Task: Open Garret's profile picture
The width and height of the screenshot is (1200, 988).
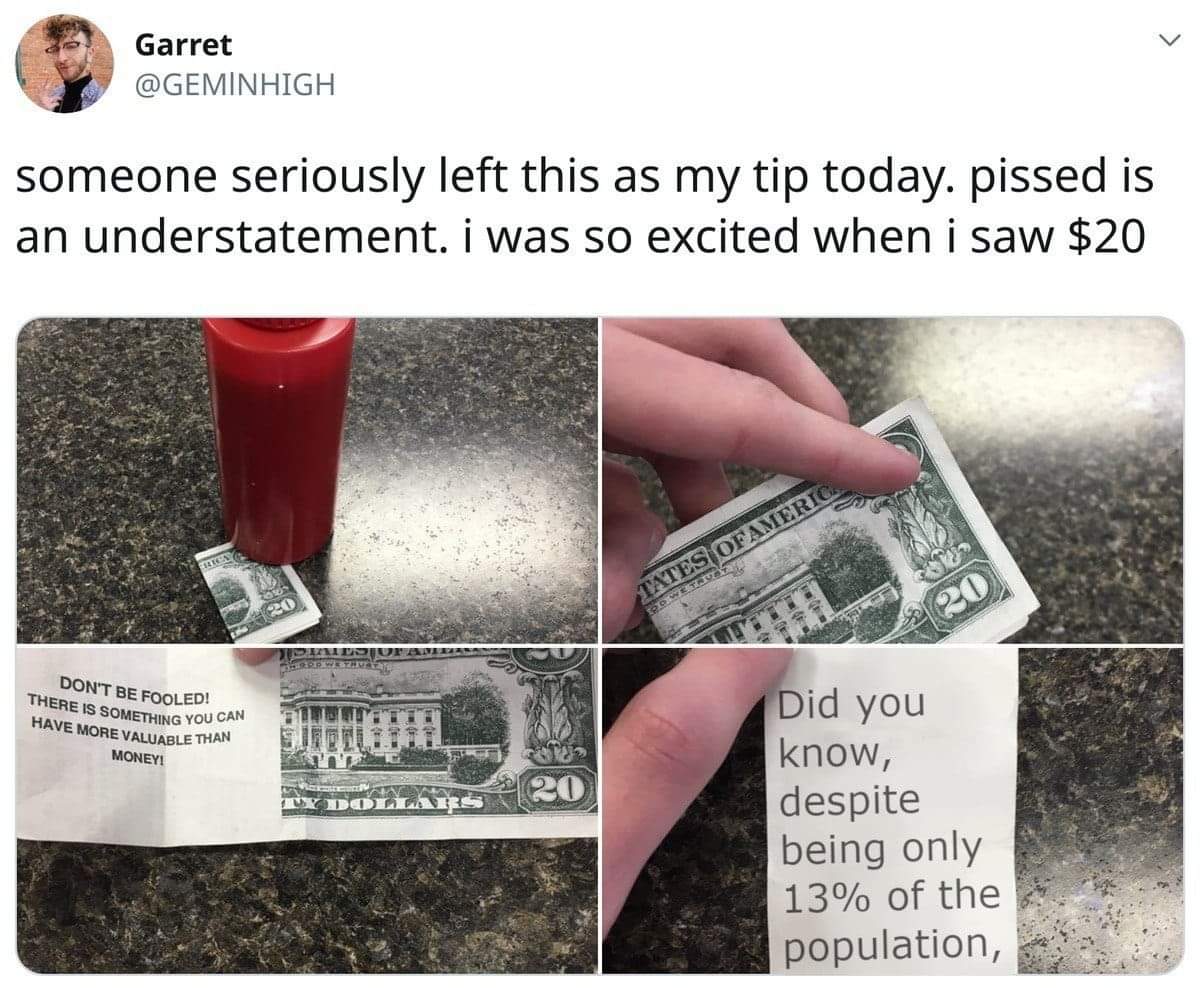Action: click(64, 64)
